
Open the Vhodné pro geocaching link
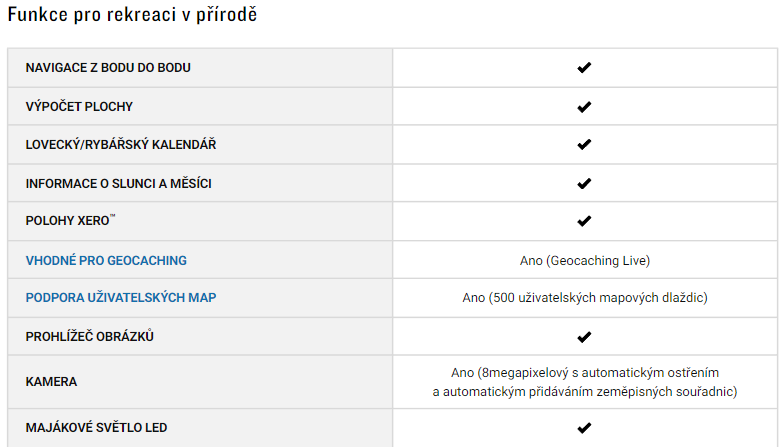[106, 261]
